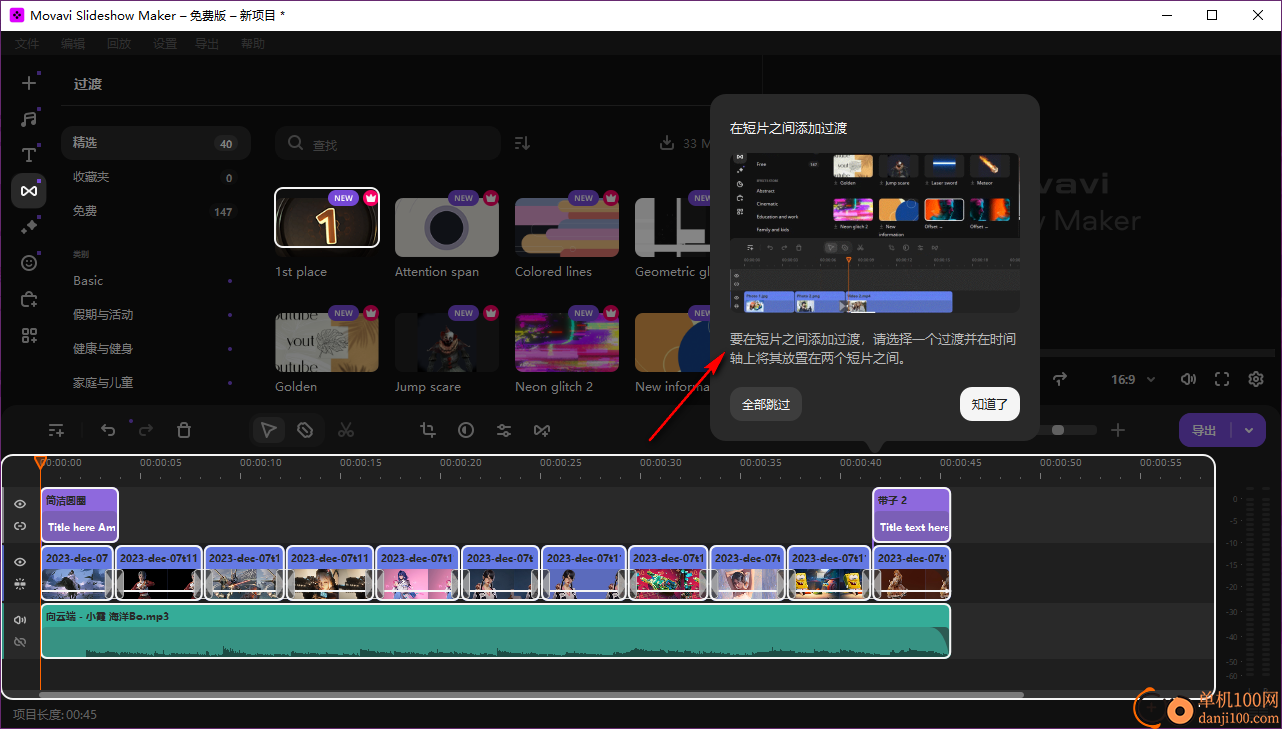Click the scissors split icon
Viewport: 1282px width, 729px height.
tap(346, 430)
